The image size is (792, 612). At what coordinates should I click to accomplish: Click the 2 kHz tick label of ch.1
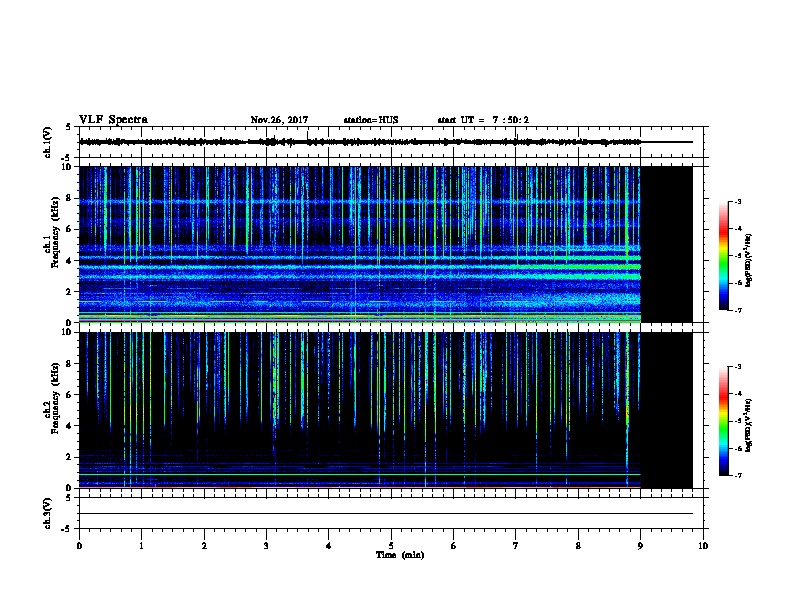(69, 292)
